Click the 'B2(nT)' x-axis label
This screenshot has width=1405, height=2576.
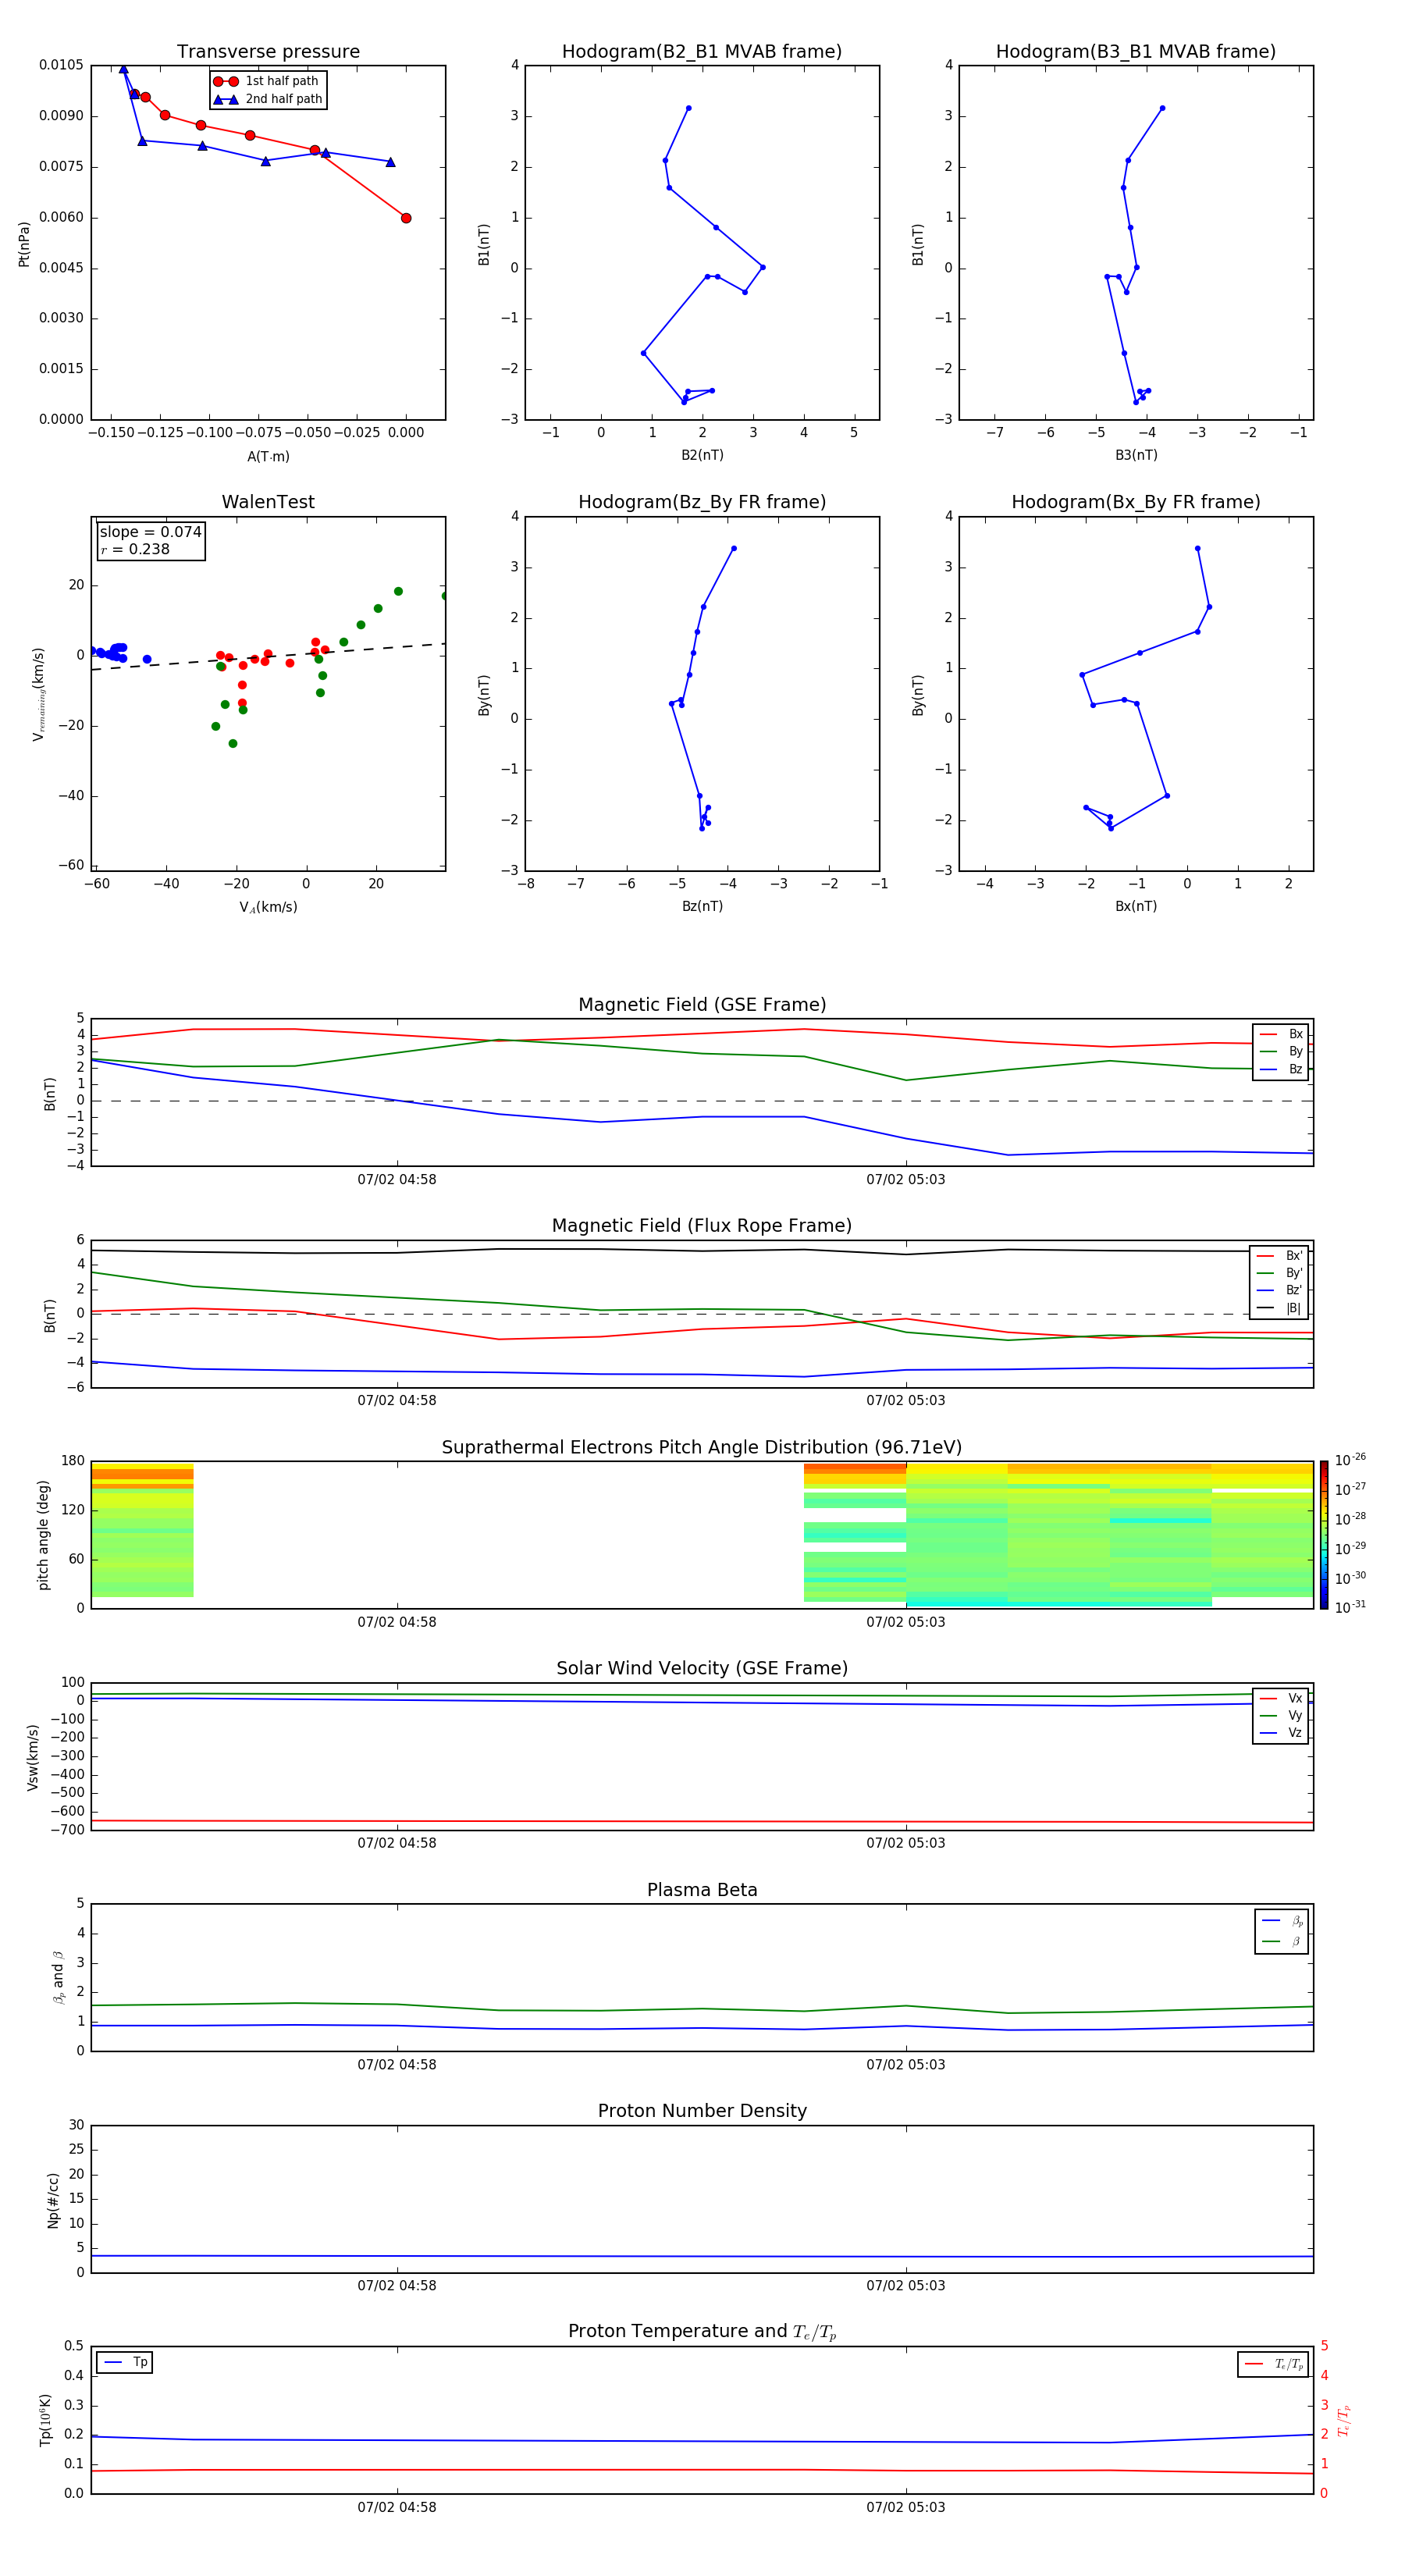tap(702, 455)
